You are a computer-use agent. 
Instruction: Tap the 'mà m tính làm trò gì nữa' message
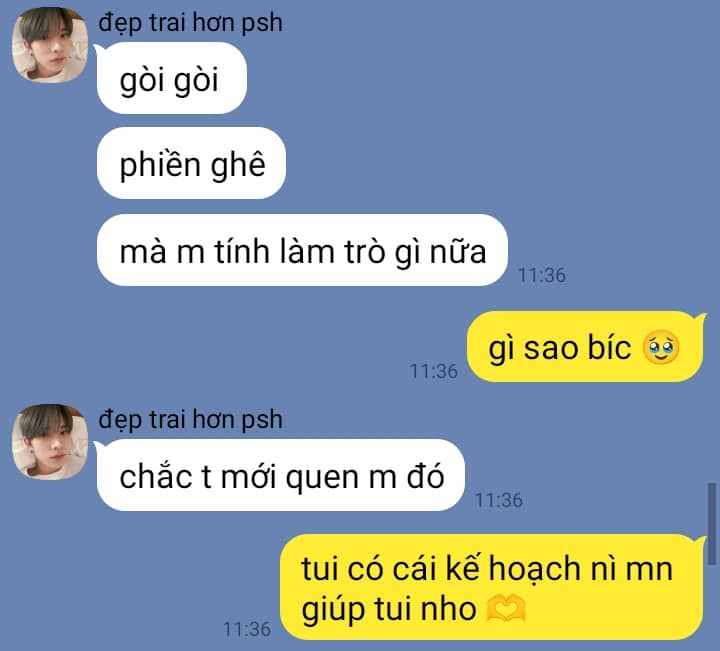tap(302, 250)
